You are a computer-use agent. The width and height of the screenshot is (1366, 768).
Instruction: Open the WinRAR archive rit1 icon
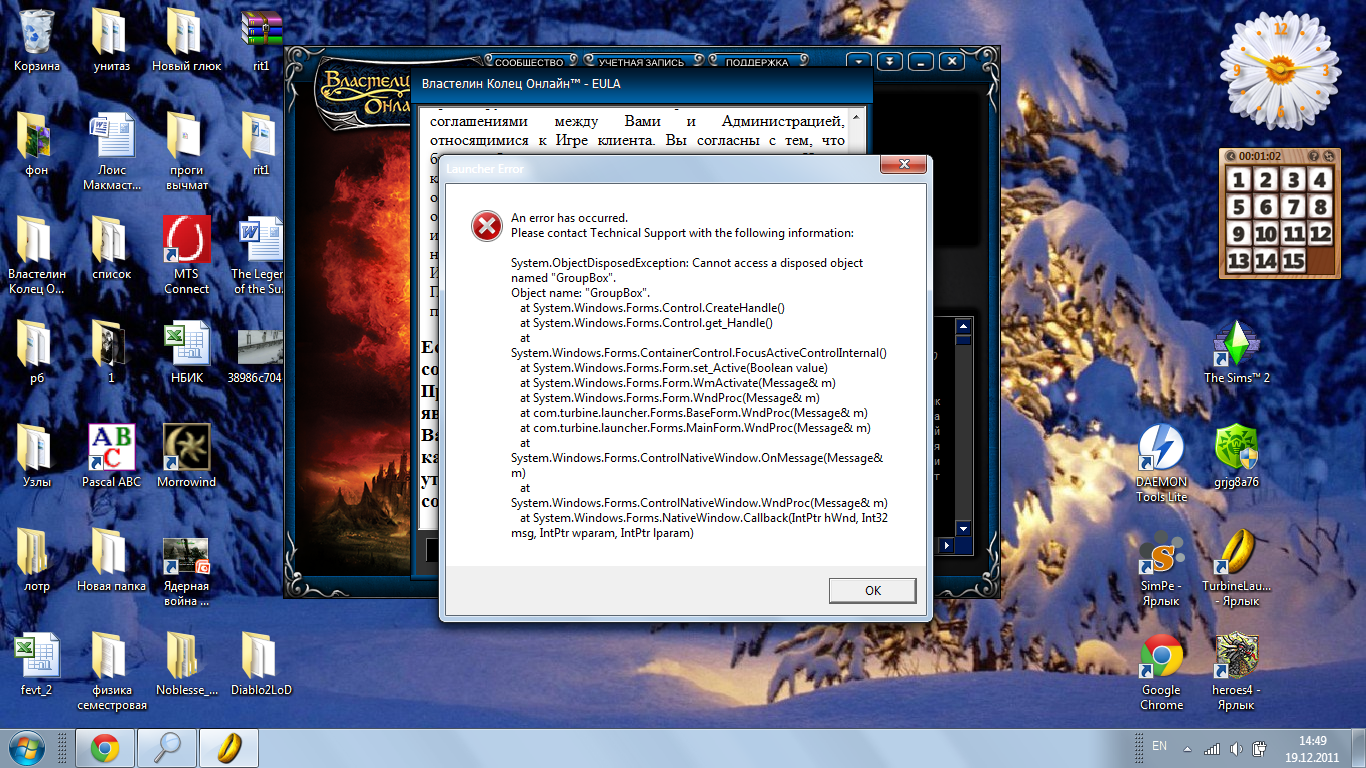[x=261, y=39]
